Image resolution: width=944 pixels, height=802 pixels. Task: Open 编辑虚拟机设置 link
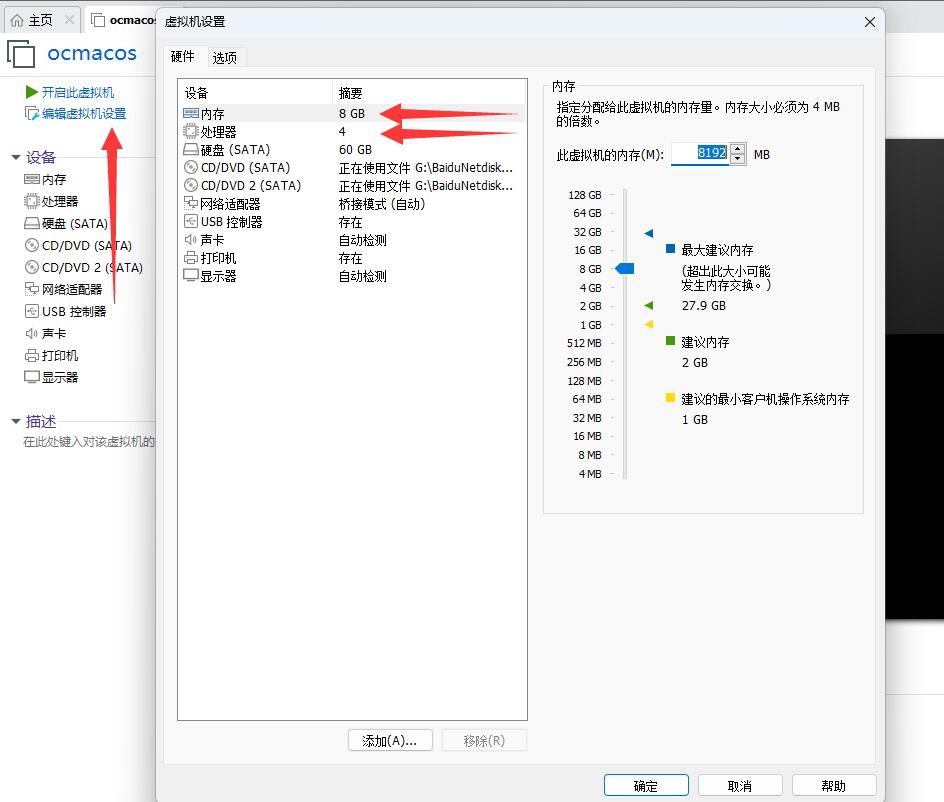pos(84,114)
